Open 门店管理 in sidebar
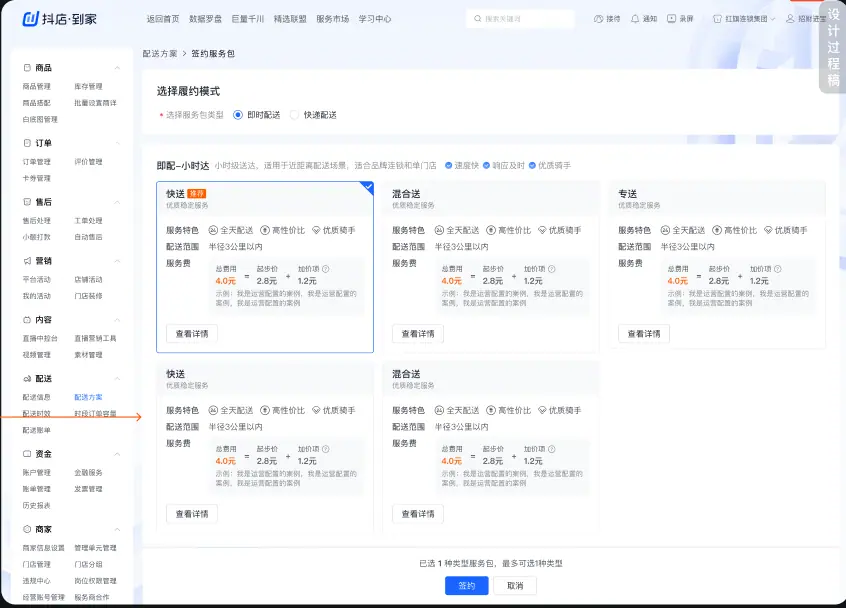846x608 pixels. coord(37,565)
